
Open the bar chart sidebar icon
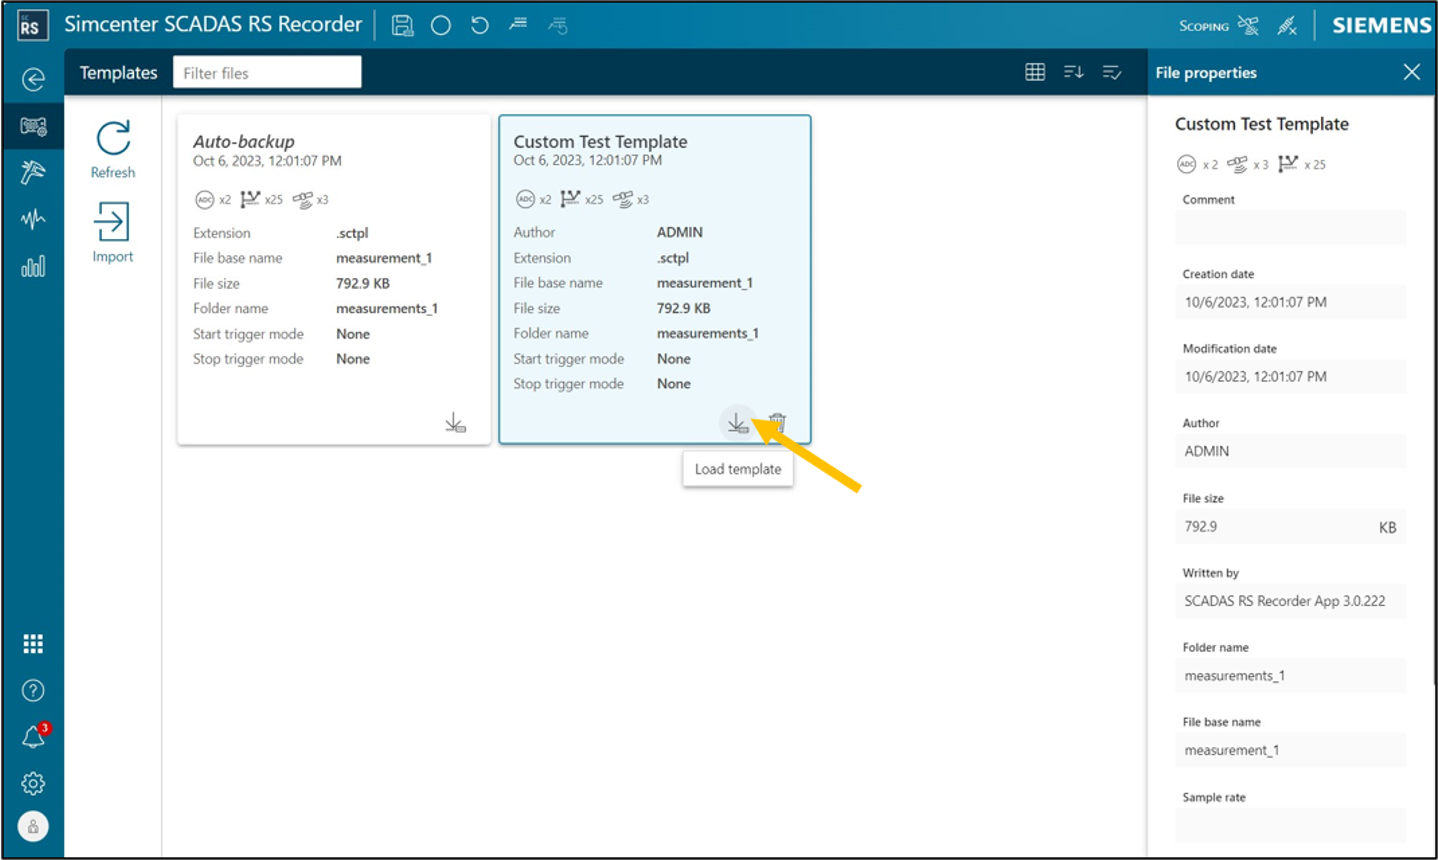(33, 266)
